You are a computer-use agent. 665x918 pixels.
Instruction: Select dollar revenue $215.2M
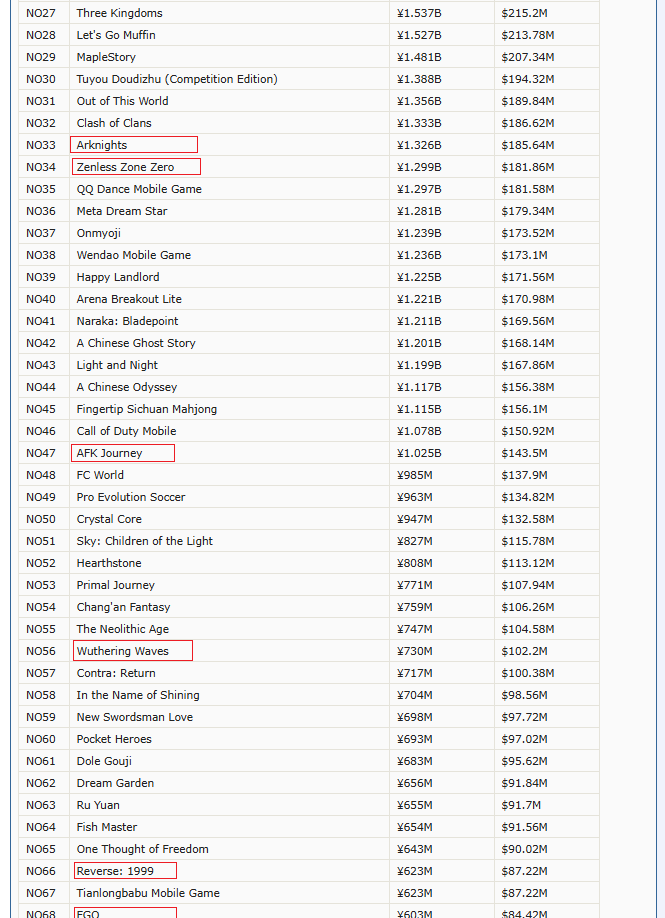525,13
